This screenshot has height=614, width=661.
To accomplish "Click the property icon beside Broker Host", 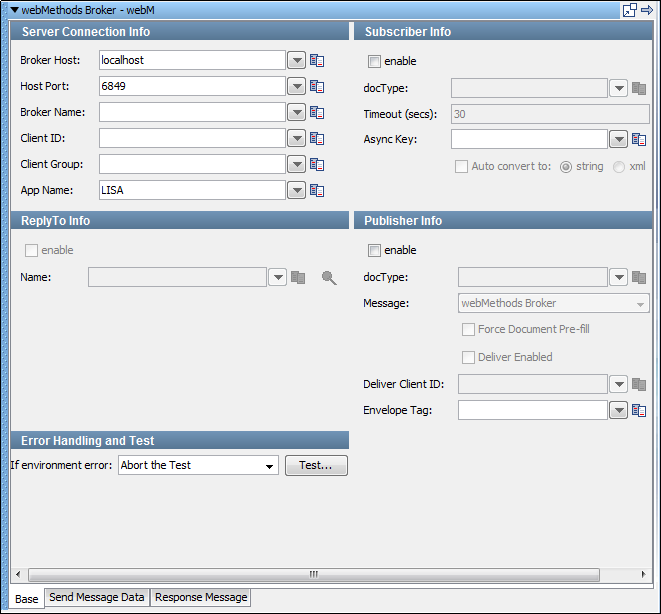I will point(317,60).
